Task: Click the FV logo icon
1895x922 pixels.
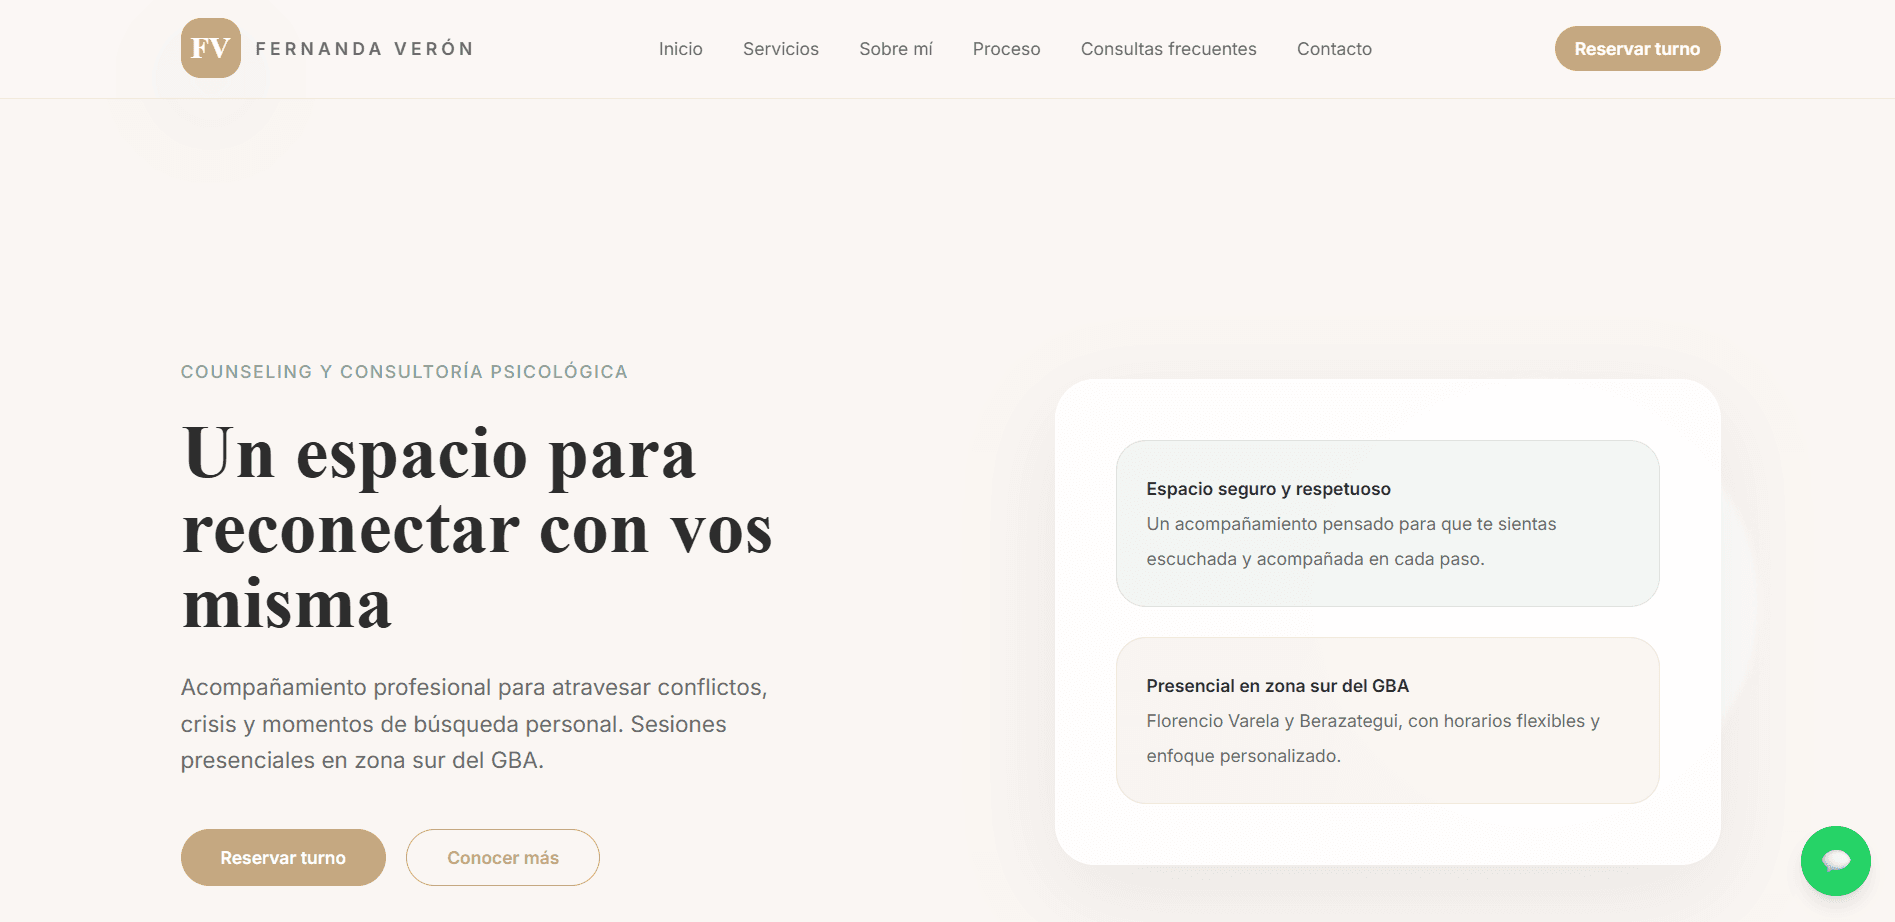Action: click(210, 48)
